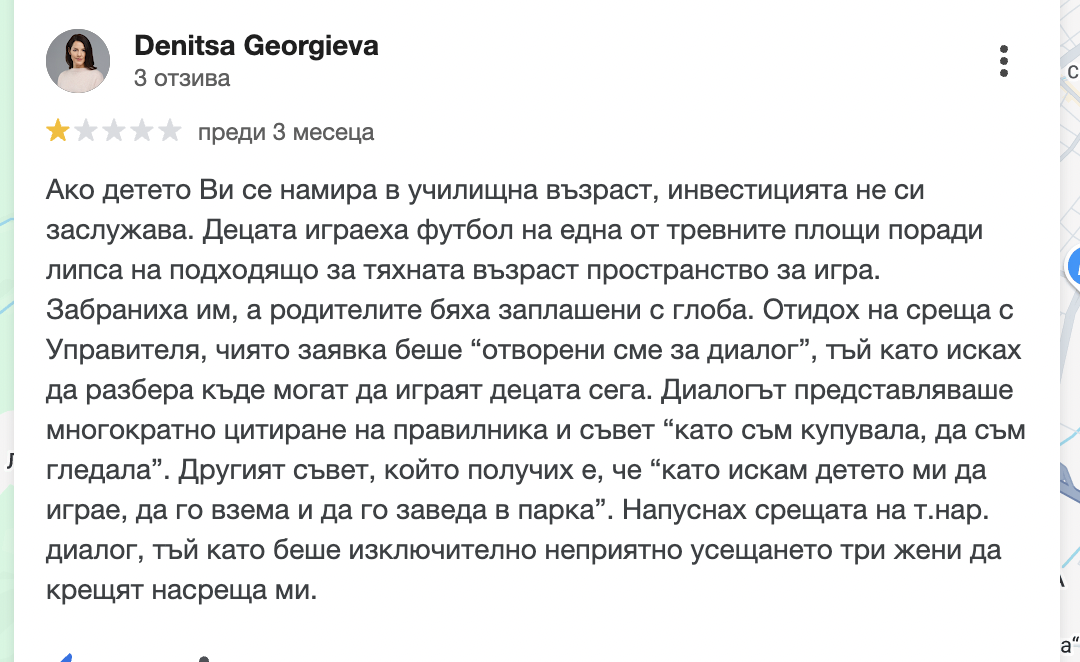
Task: Open the Denitsa Georgieva profile name link
Action: tap(256, 46)
